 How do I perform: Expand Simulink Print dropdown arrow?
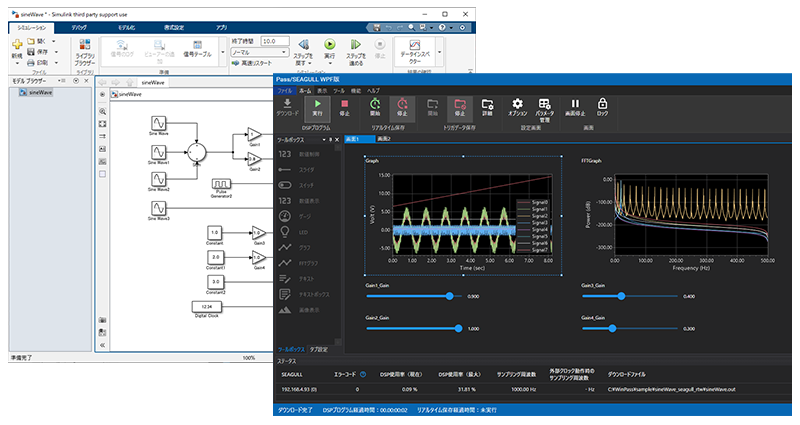tap(56, 63)
